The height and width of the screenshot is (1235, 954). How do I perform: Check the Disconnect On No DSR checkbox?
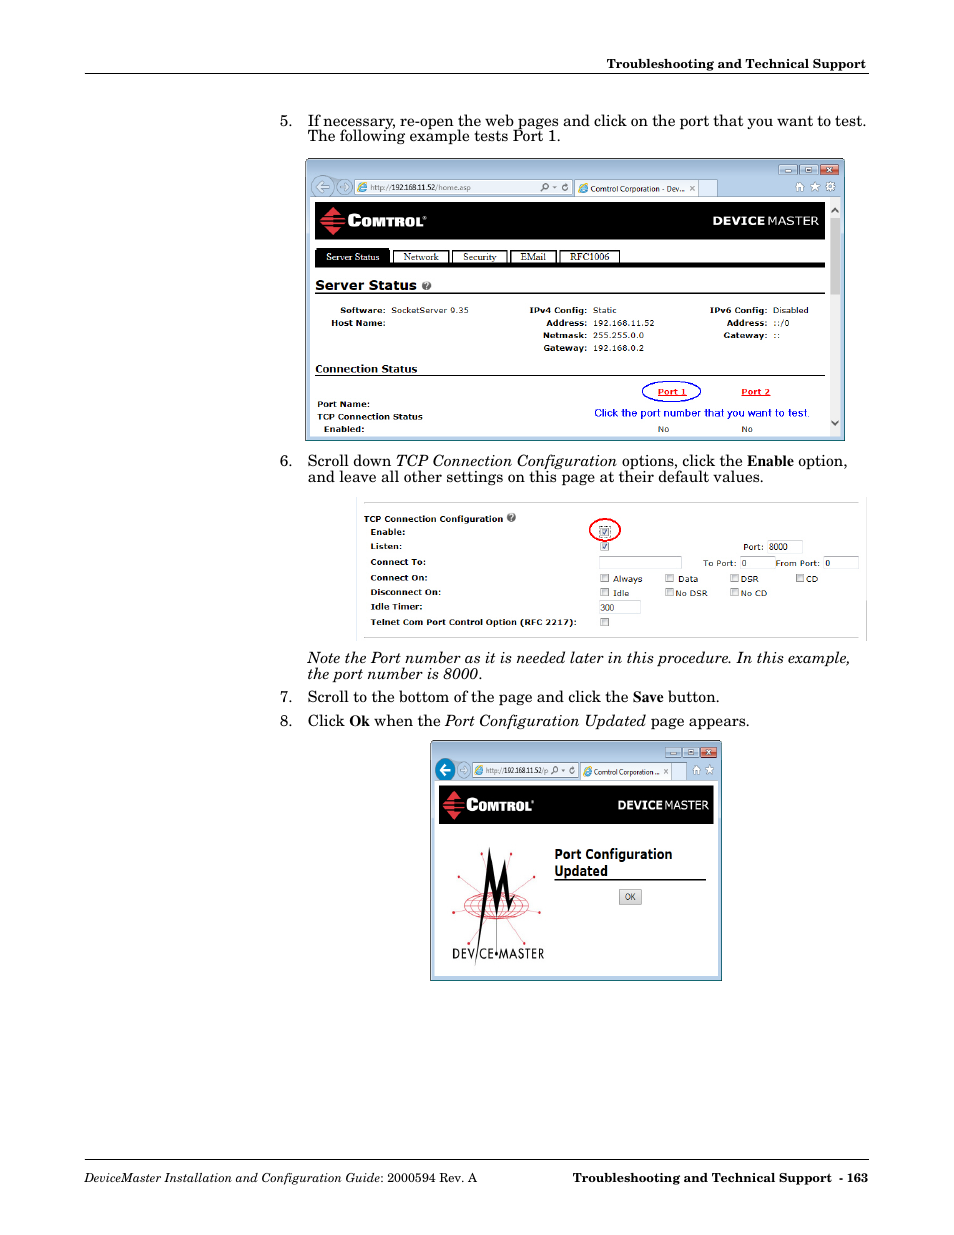click(x=670, y=592)
